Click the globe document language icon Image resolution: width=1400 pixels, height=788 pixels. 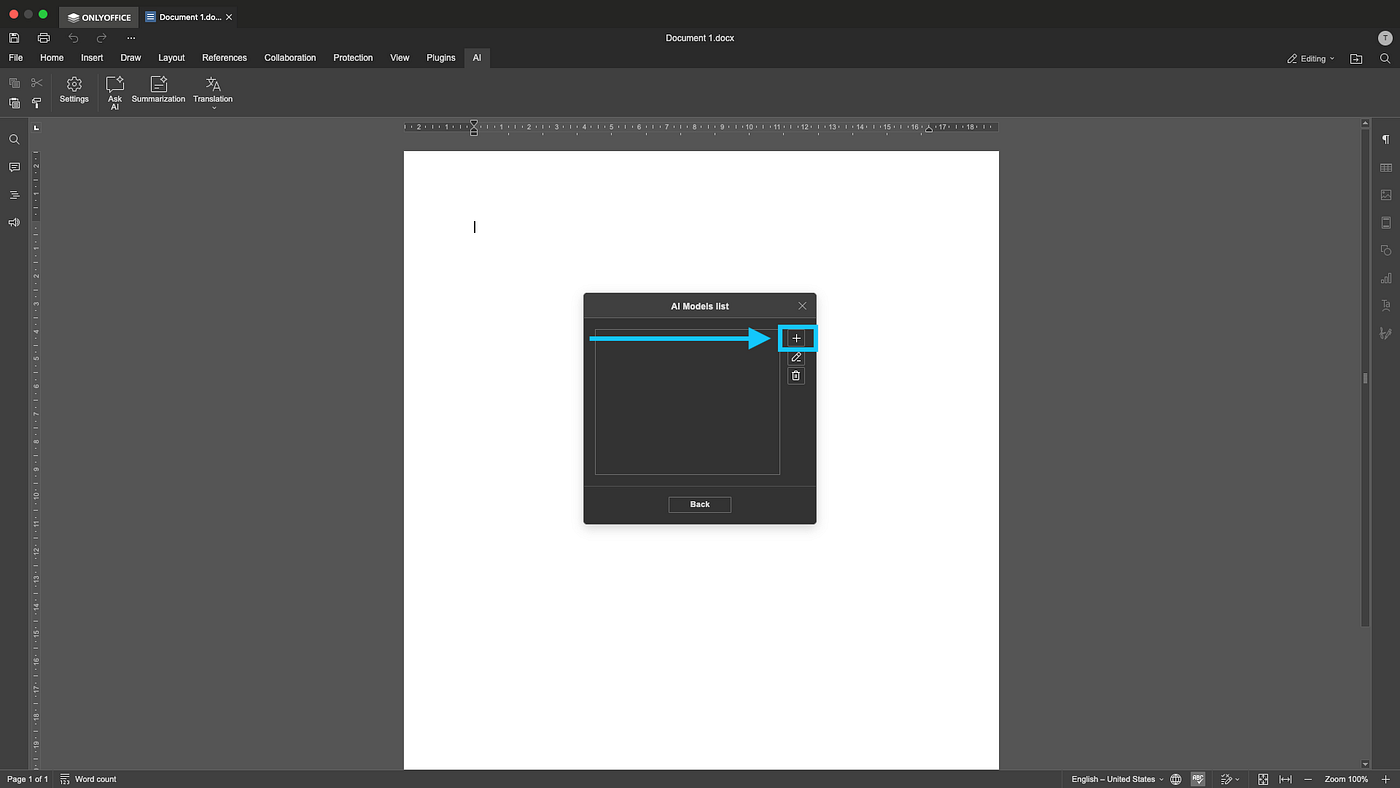click(1176, 779)
